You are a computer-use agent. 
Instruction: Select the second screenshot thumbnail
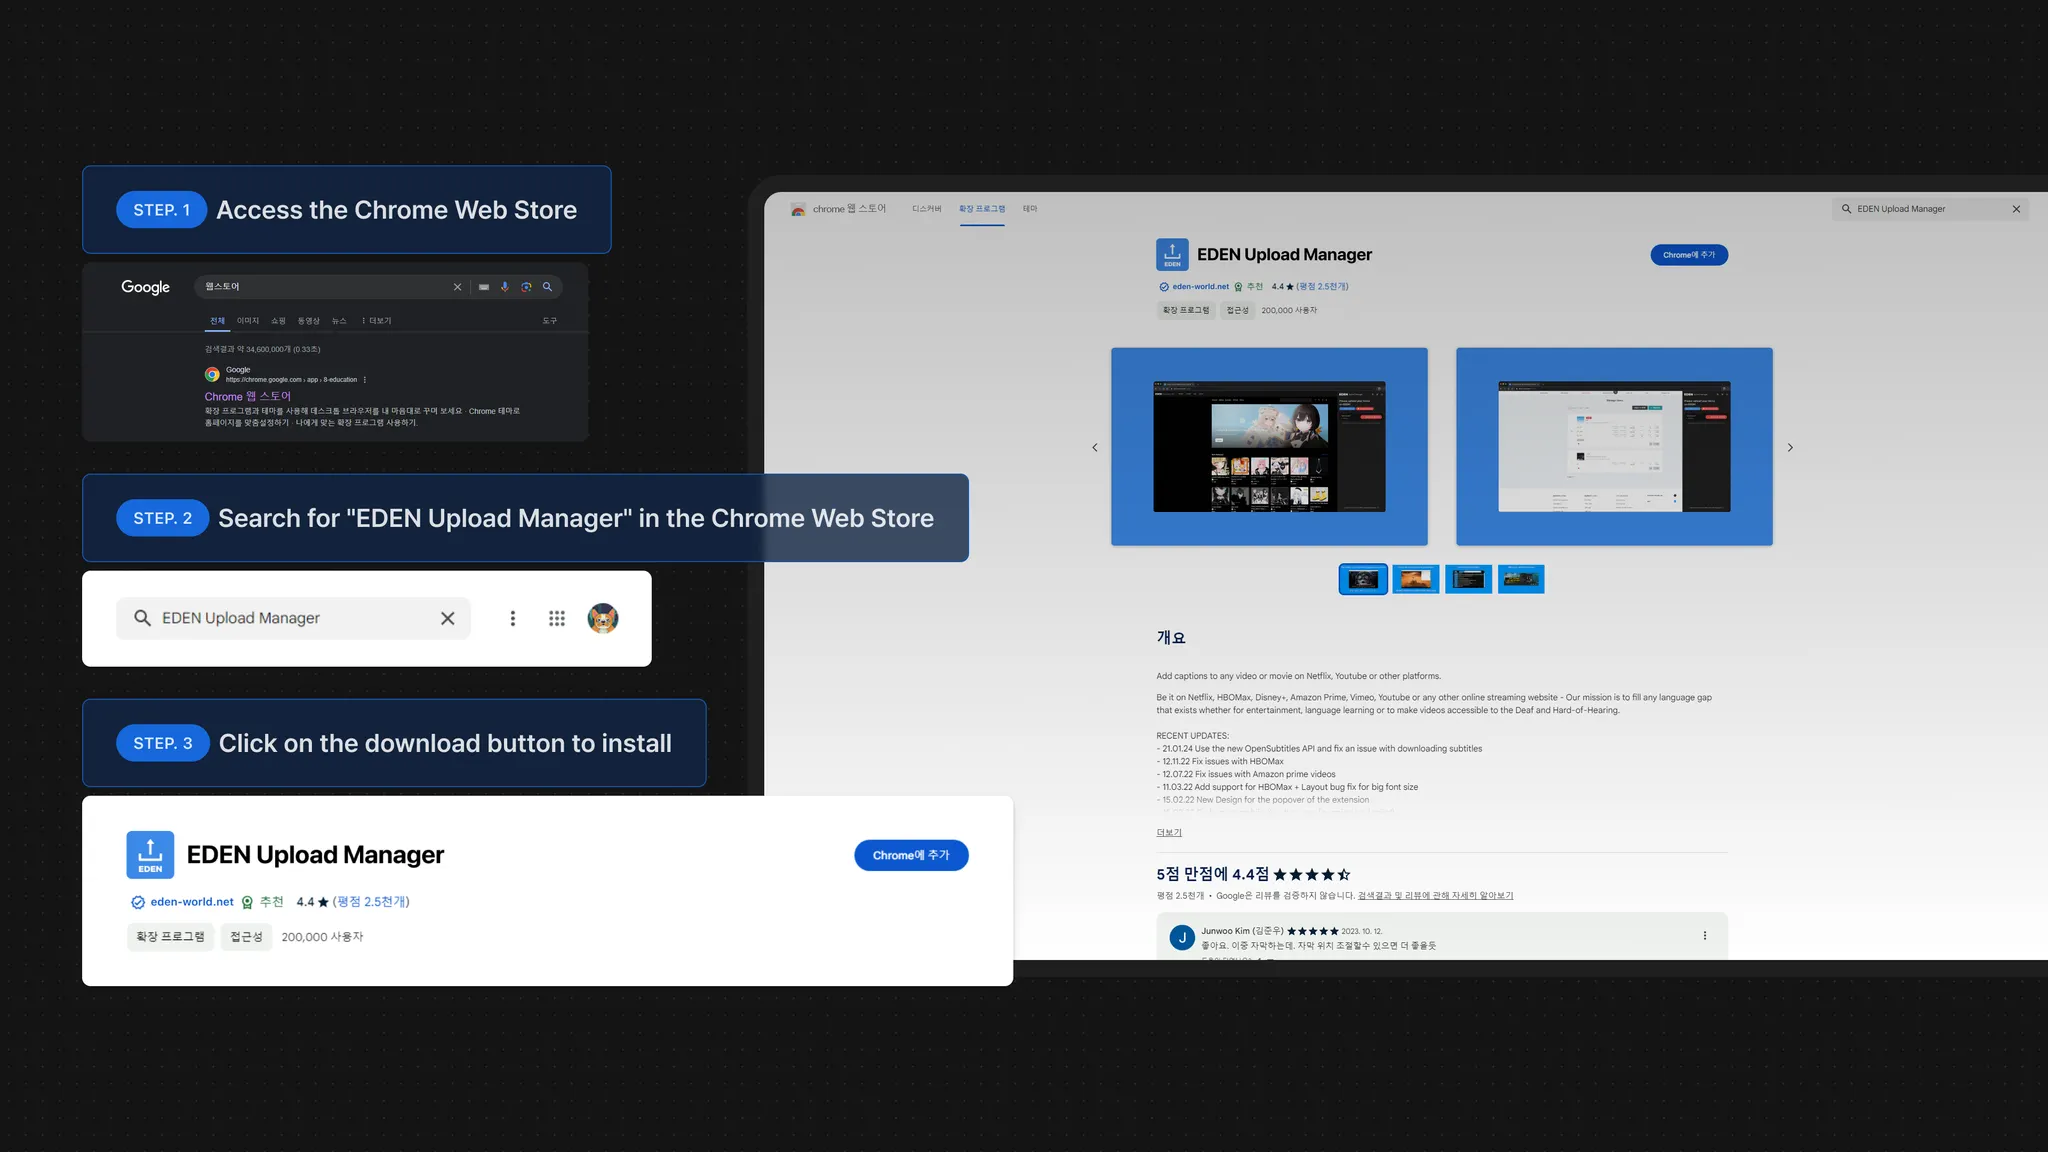point(1415,579)
